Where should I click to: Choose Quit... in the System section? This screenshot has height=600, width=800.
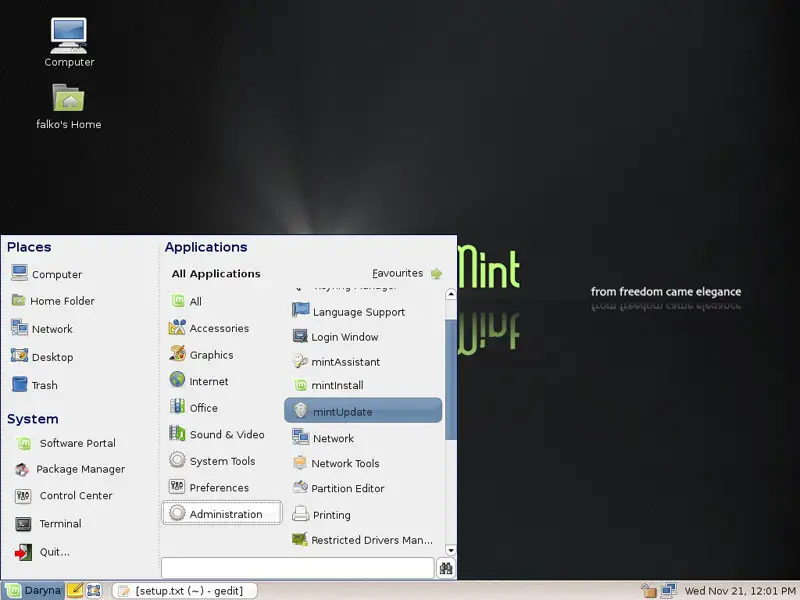42,552
